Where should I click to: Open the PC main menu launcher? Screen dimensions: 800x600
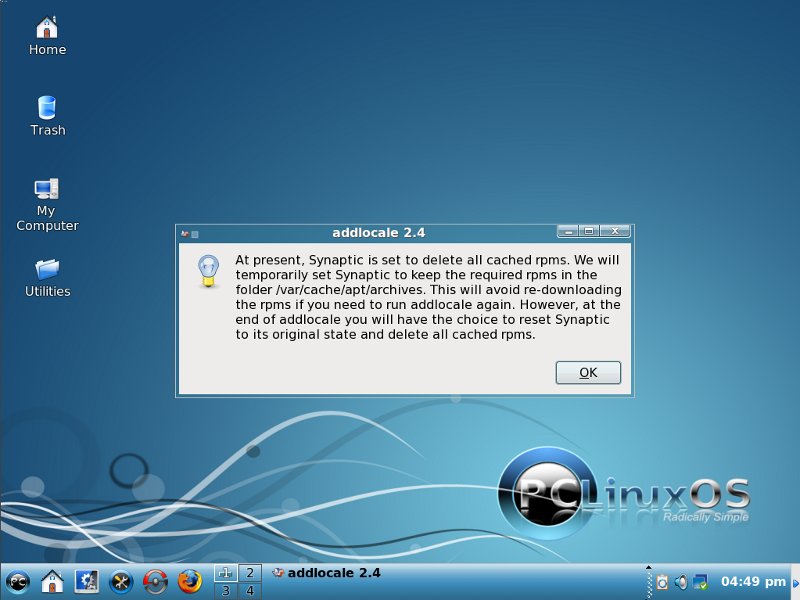point(17,580)
